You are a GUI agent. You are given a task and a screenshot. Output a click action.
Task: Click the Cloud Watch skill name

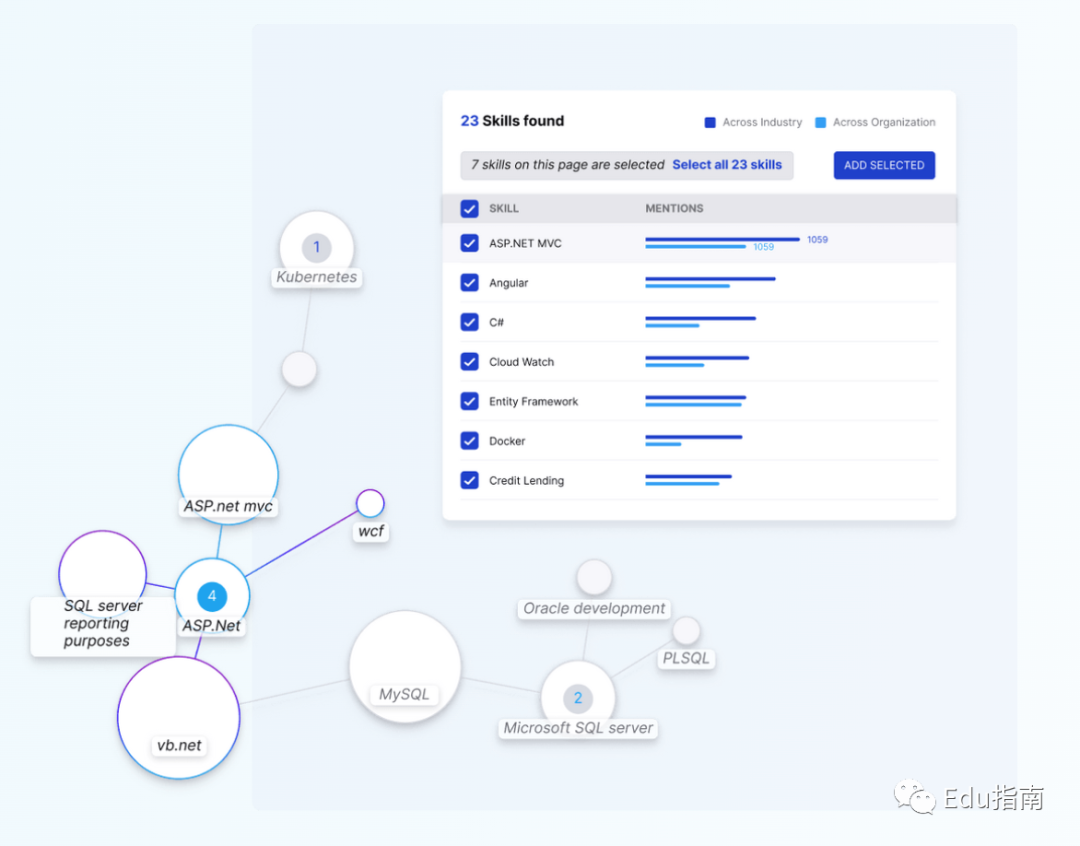click(521, 362)
